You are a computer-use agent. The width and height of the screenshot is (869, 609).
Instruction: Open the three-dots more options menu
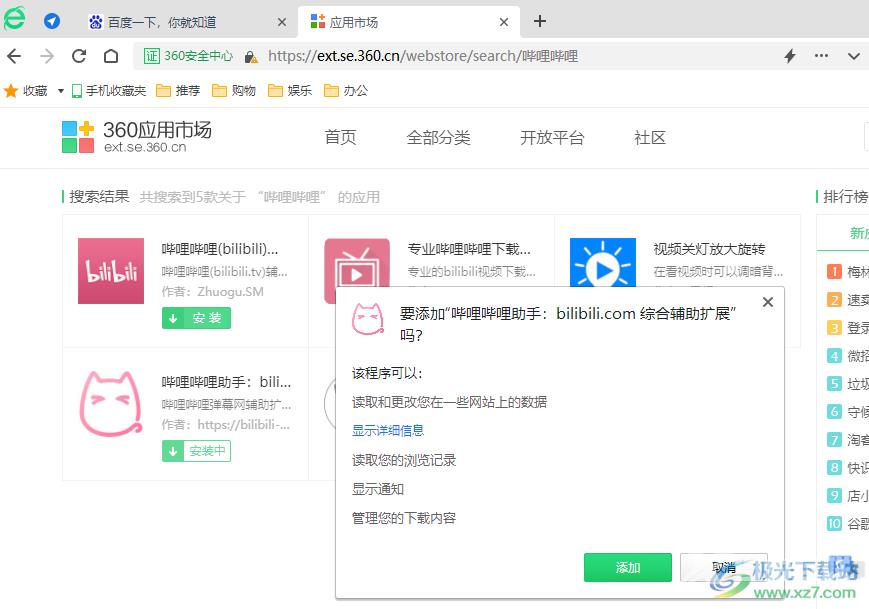click(821, 55)
